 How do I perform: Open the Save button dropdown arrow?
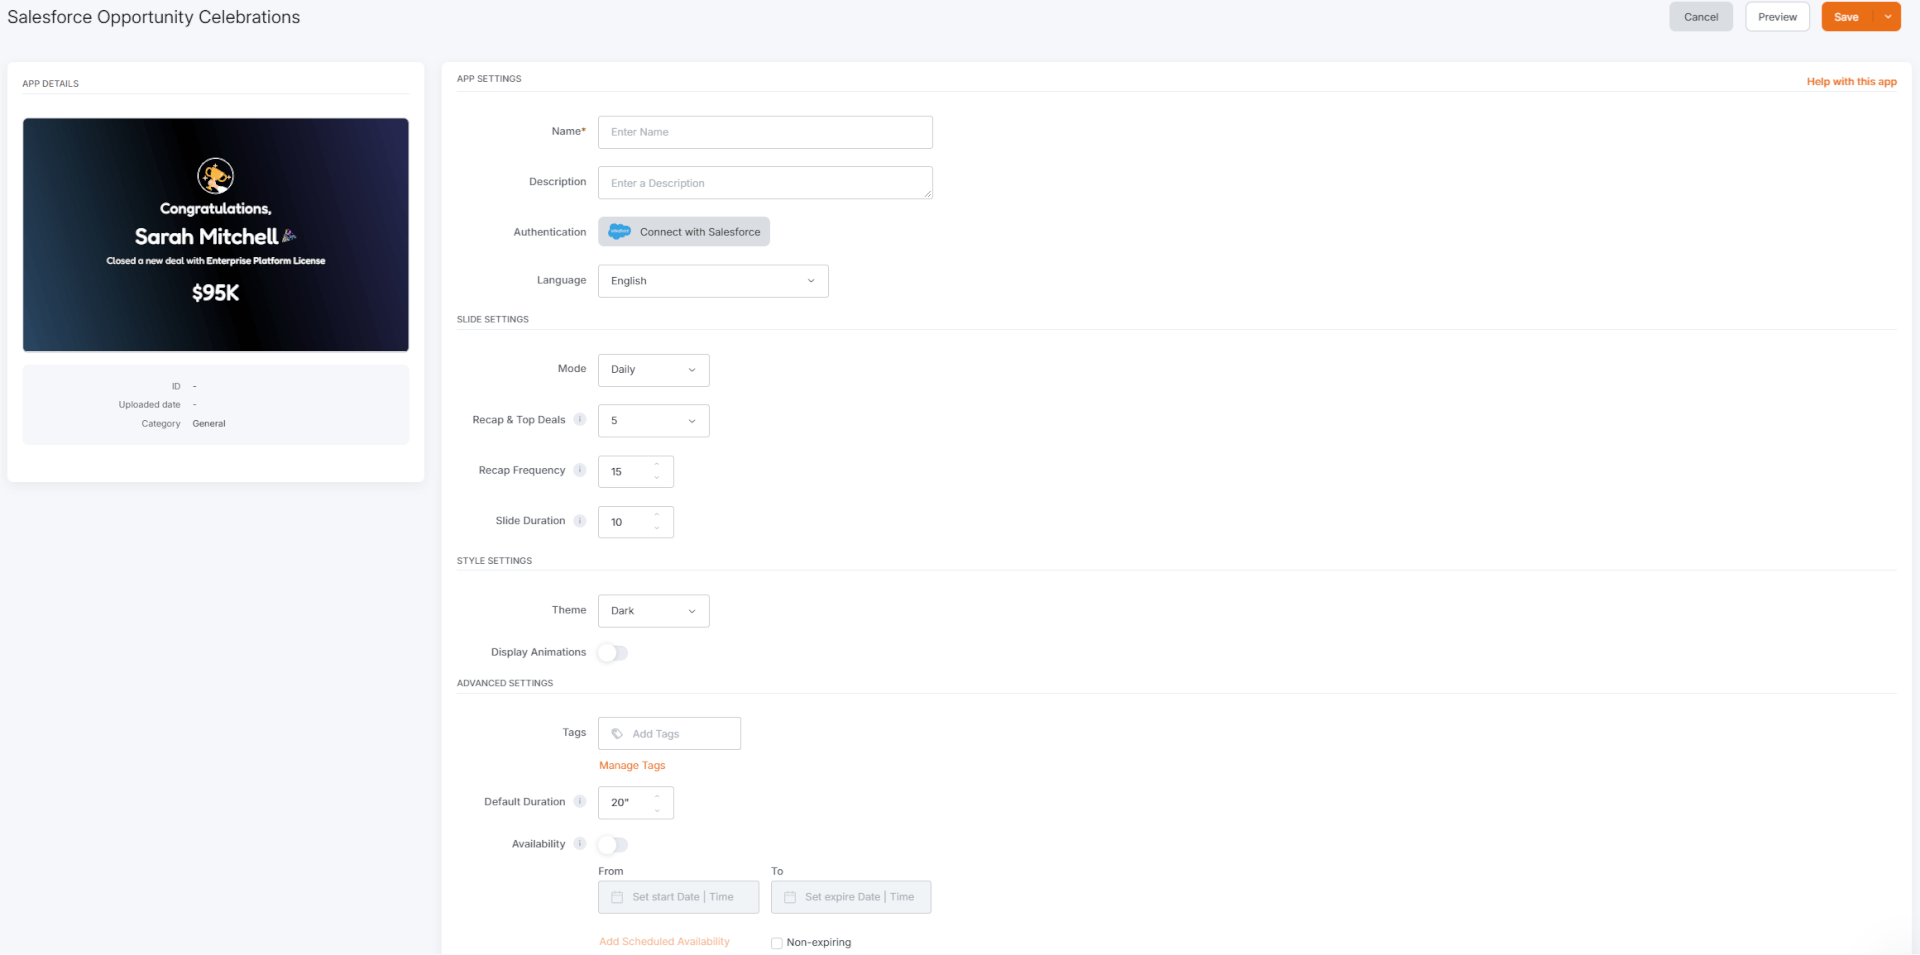(x=1888, y=17)
